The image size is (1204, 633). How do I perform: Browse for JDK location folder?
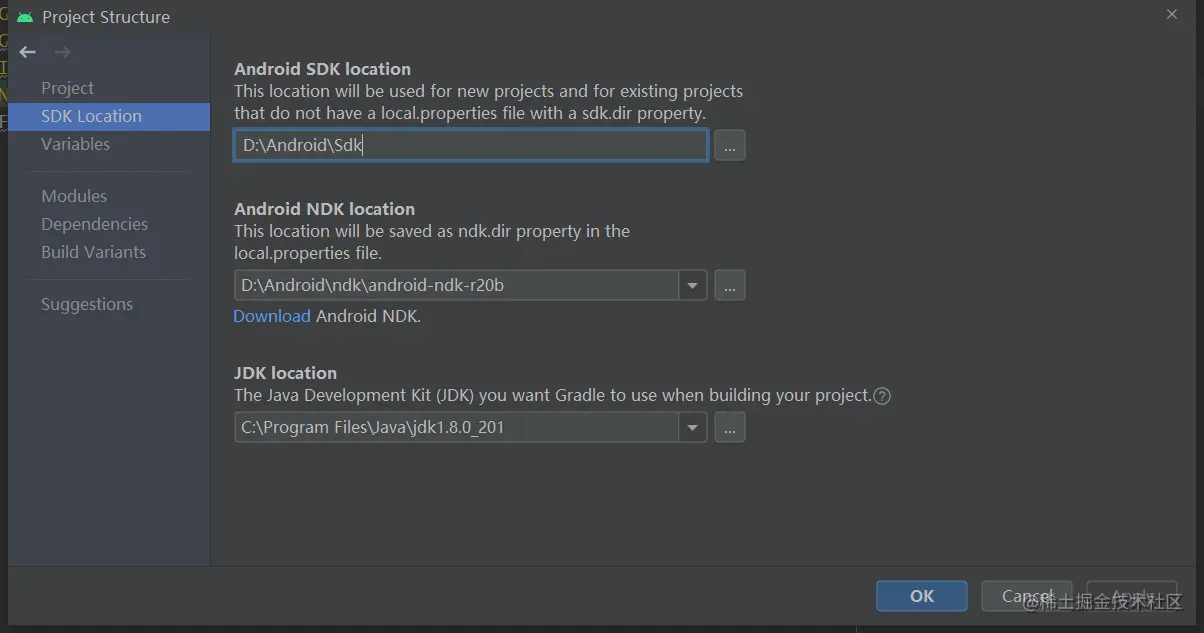click(x=730, y=428)
